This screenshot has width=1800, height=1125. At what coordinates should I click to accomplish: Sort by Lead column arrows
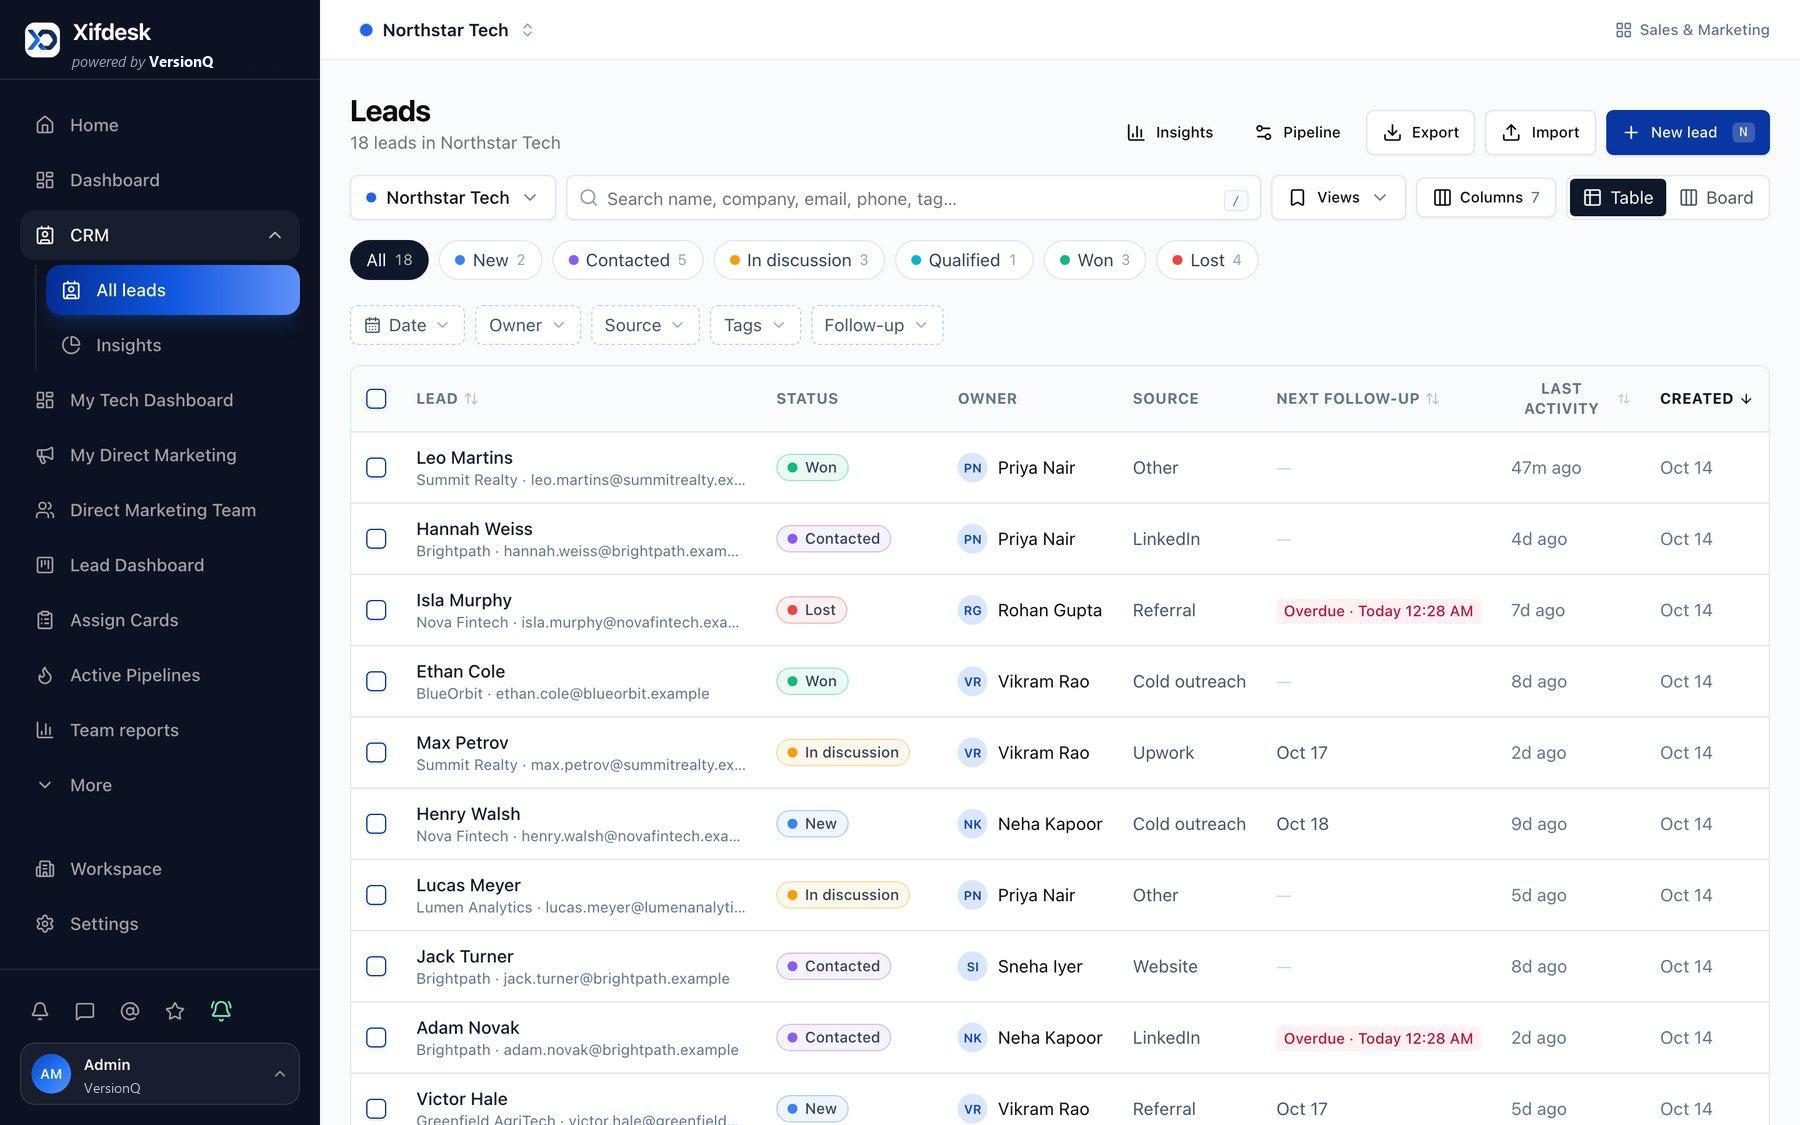(x=471, y=399)
